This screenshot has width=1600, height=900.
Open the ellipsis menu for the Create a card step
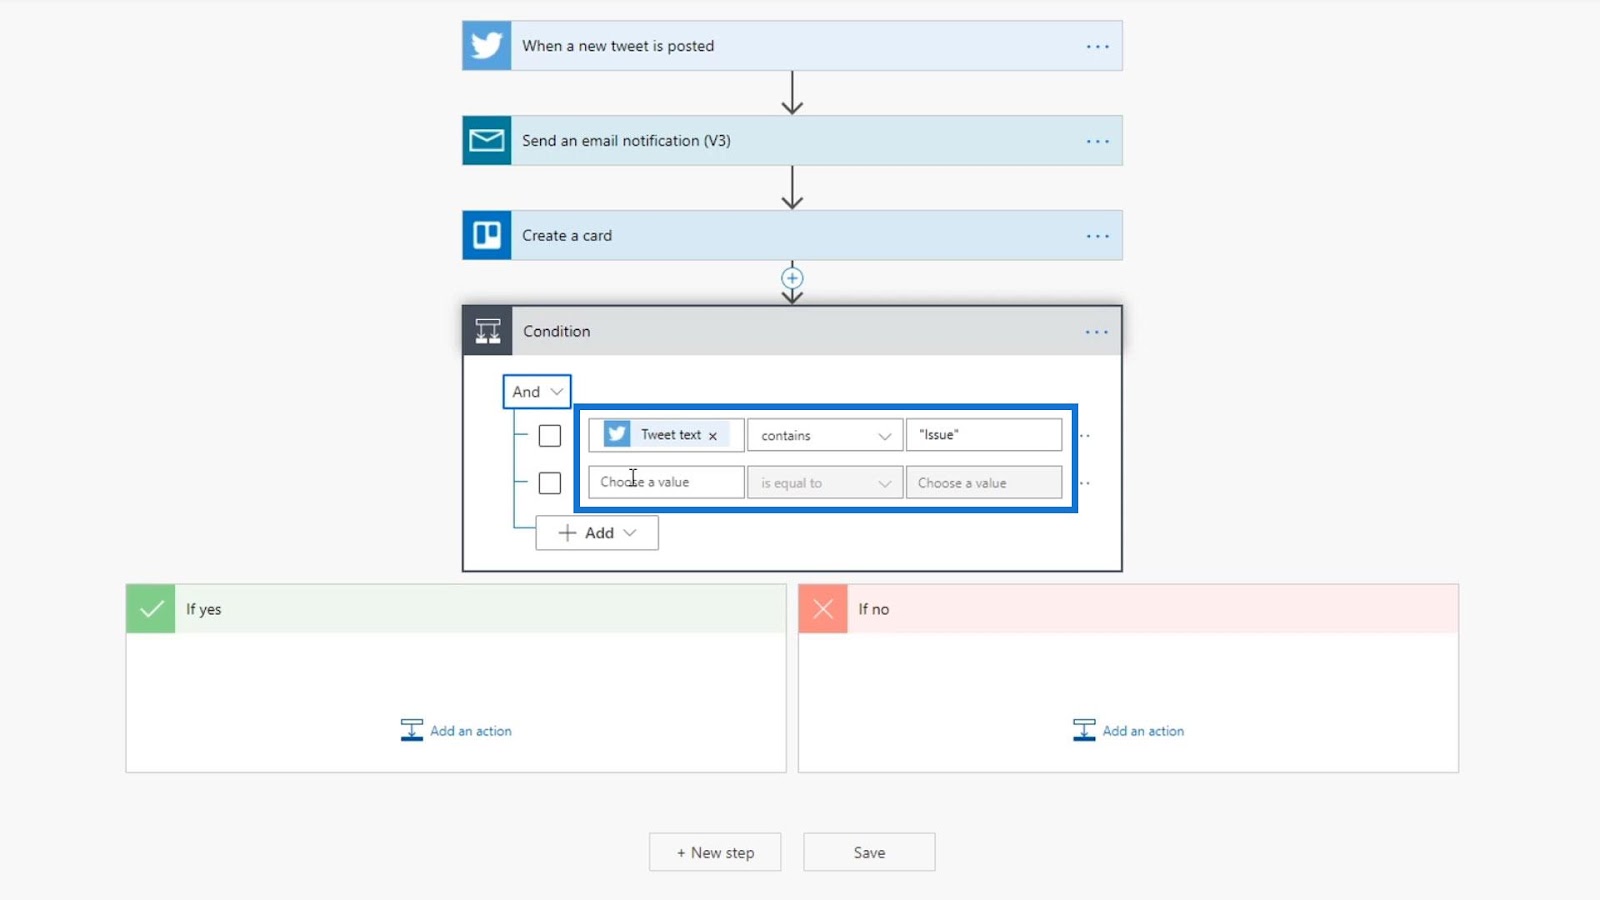click(x=1098, y=237)
